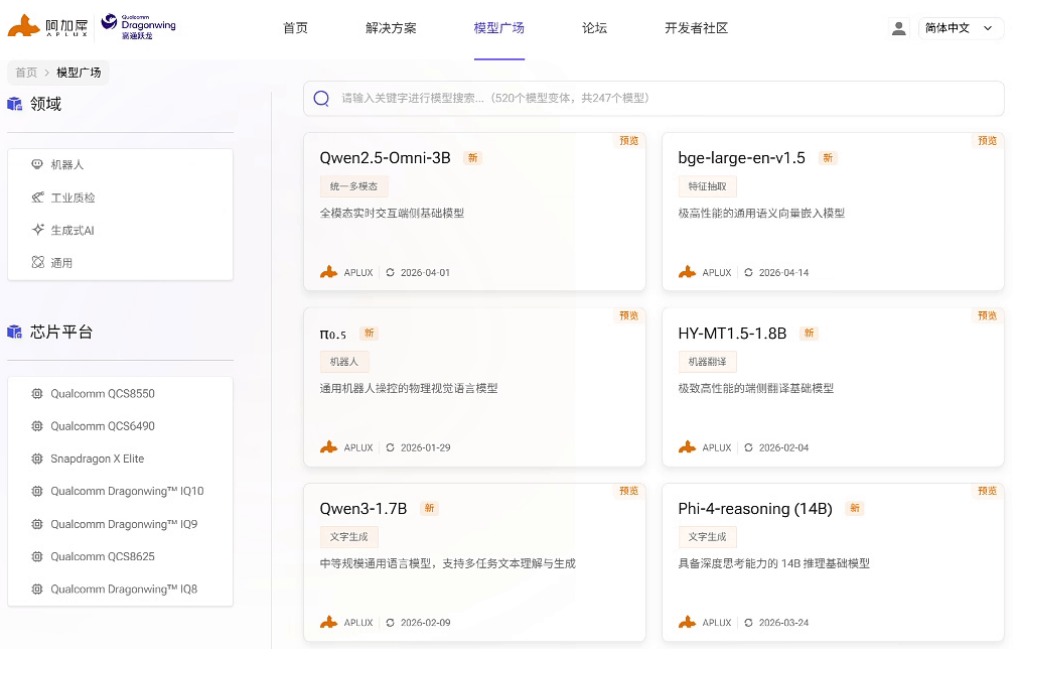This screenshot has height=680, width=1050.
Task: Focus the model keyword search field
Action: (x=654, y=98)
